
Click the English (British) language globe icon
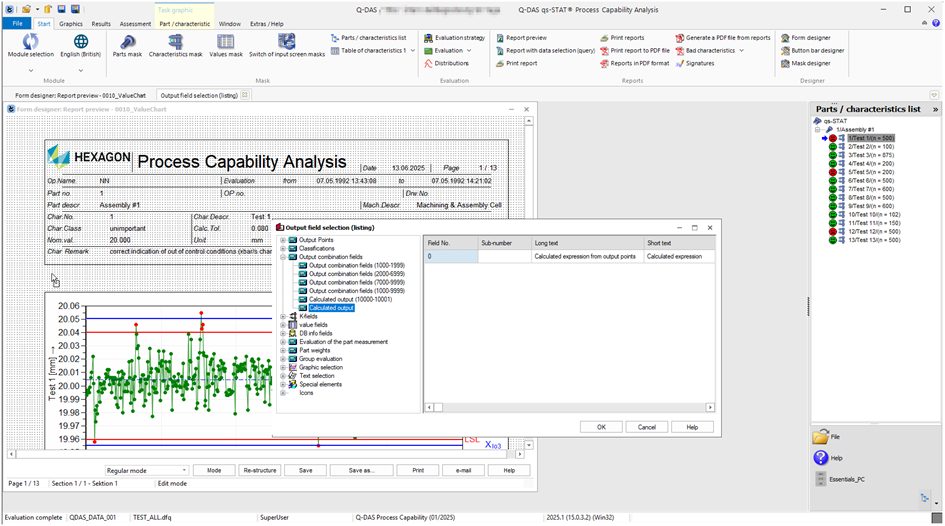[81, 41]
